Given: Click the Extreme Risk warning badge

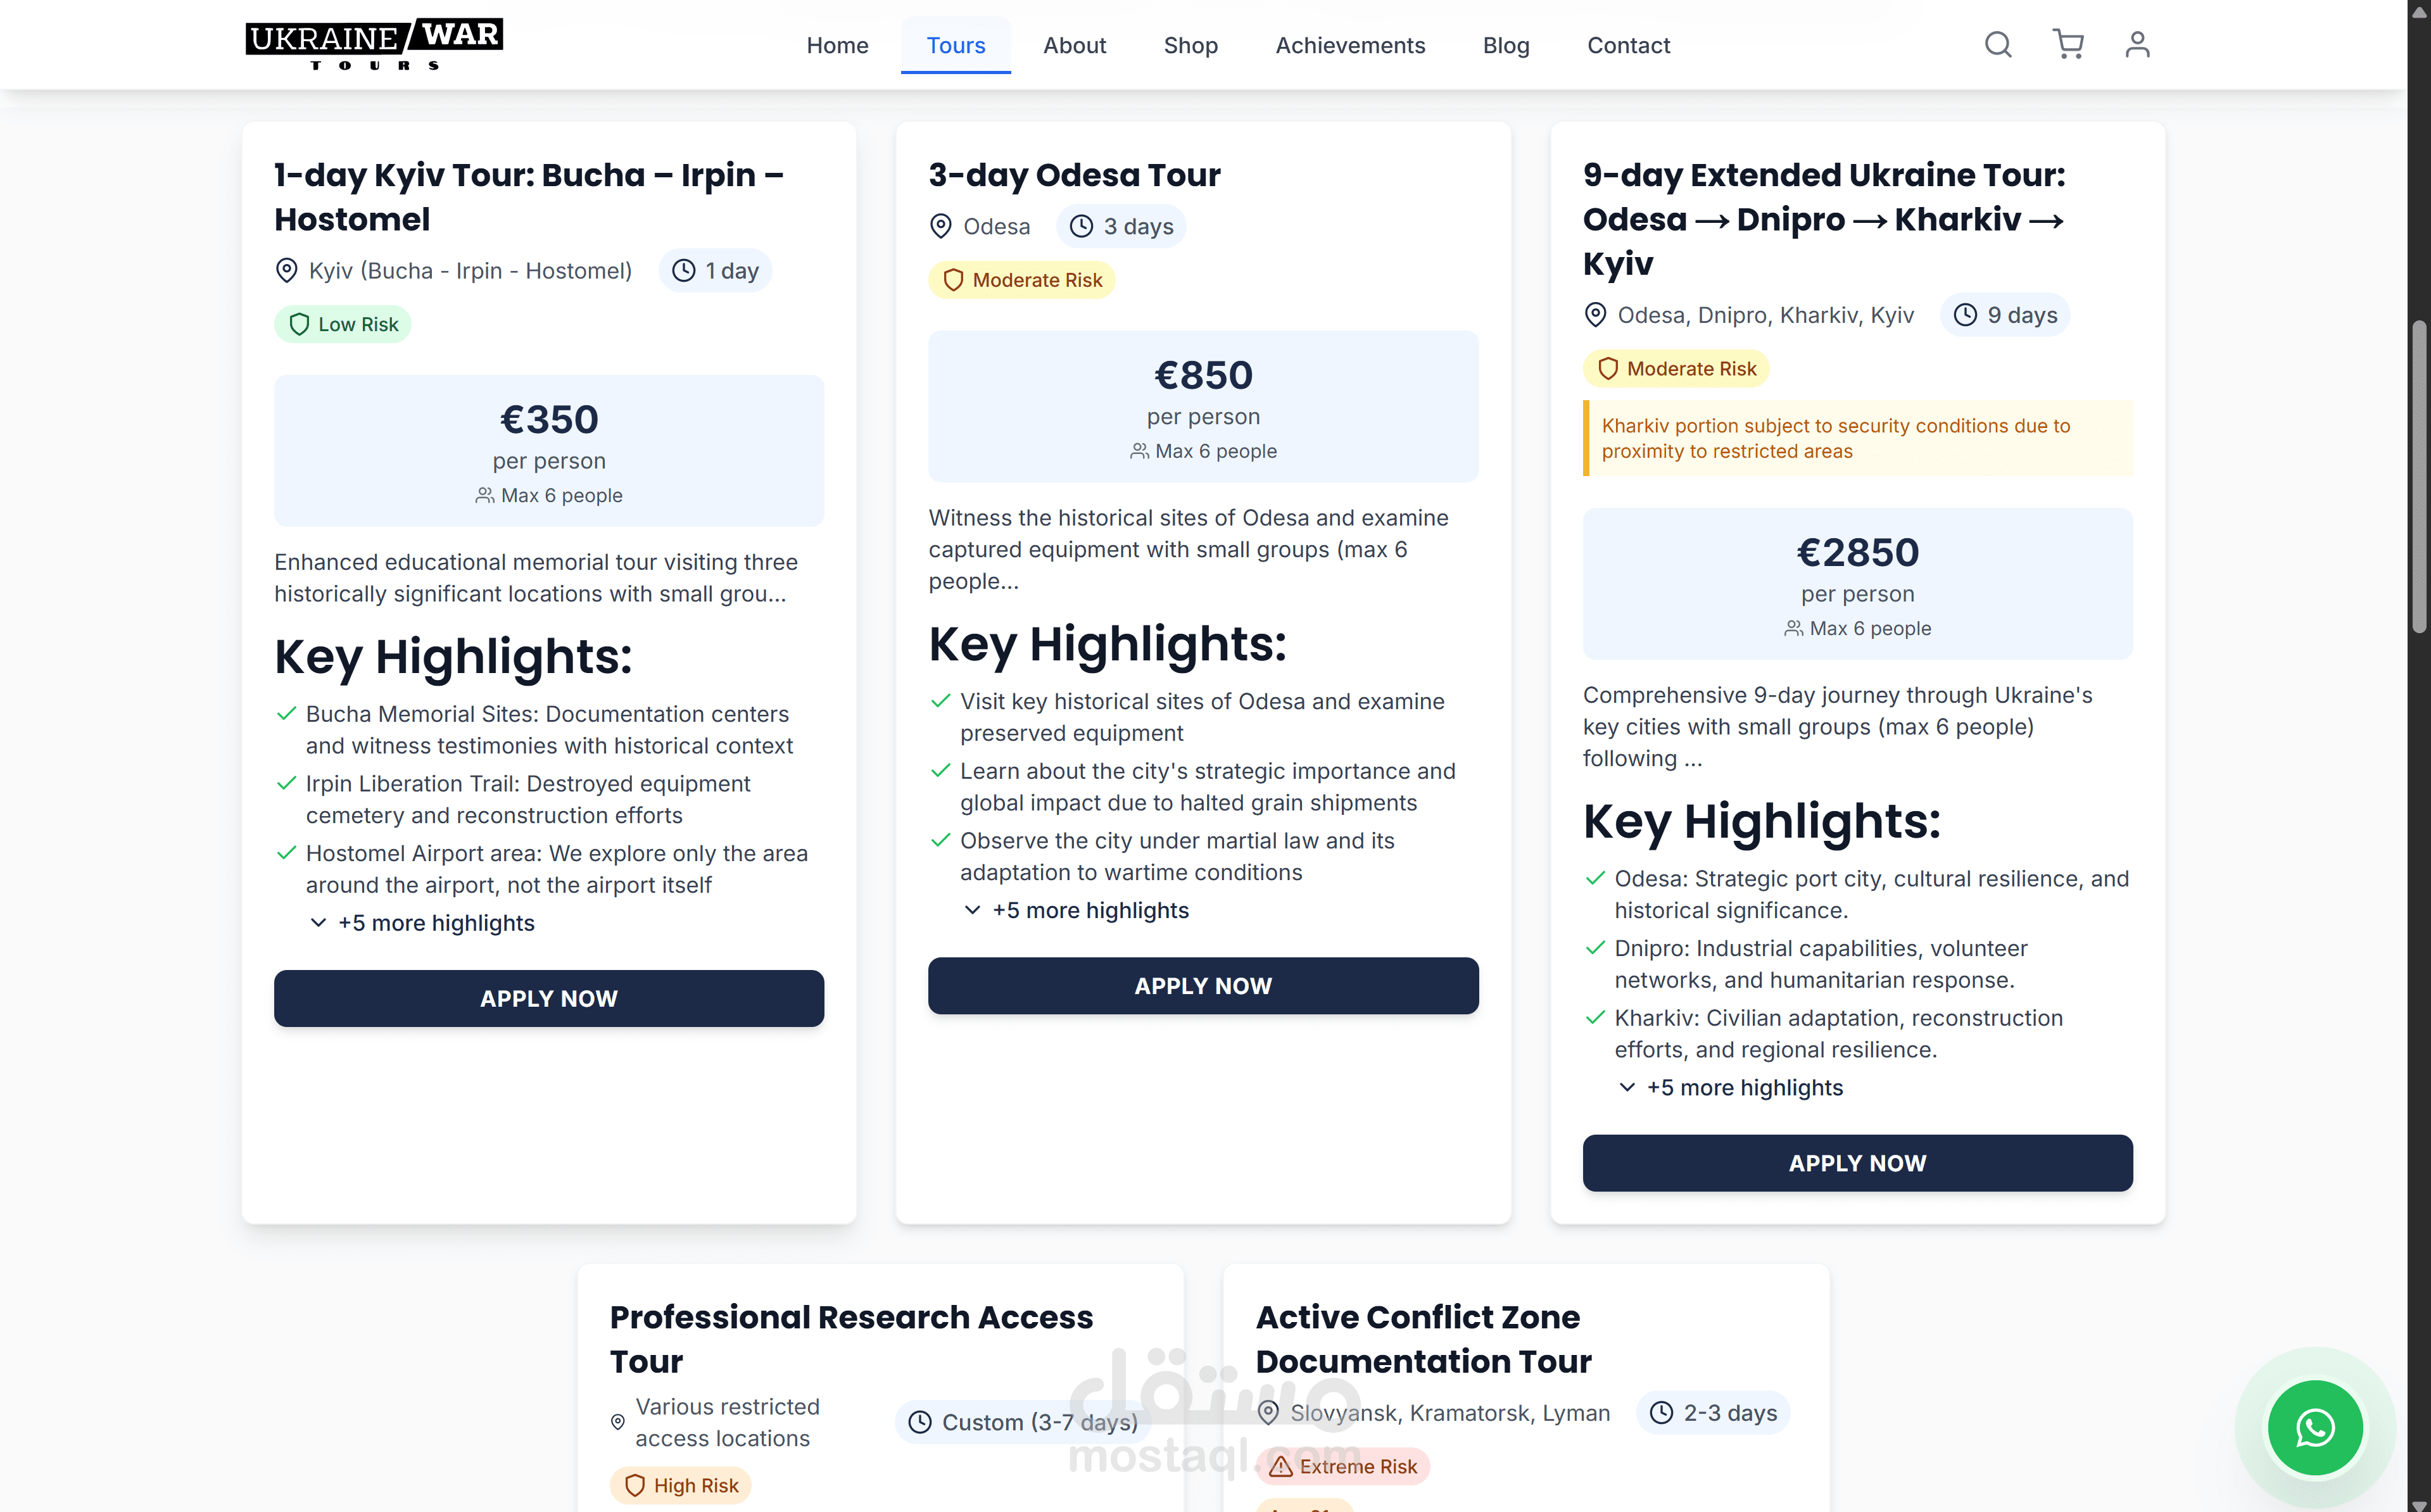Looking at the screenshot, I should pyautogui.click(x=1343, y=1467).
